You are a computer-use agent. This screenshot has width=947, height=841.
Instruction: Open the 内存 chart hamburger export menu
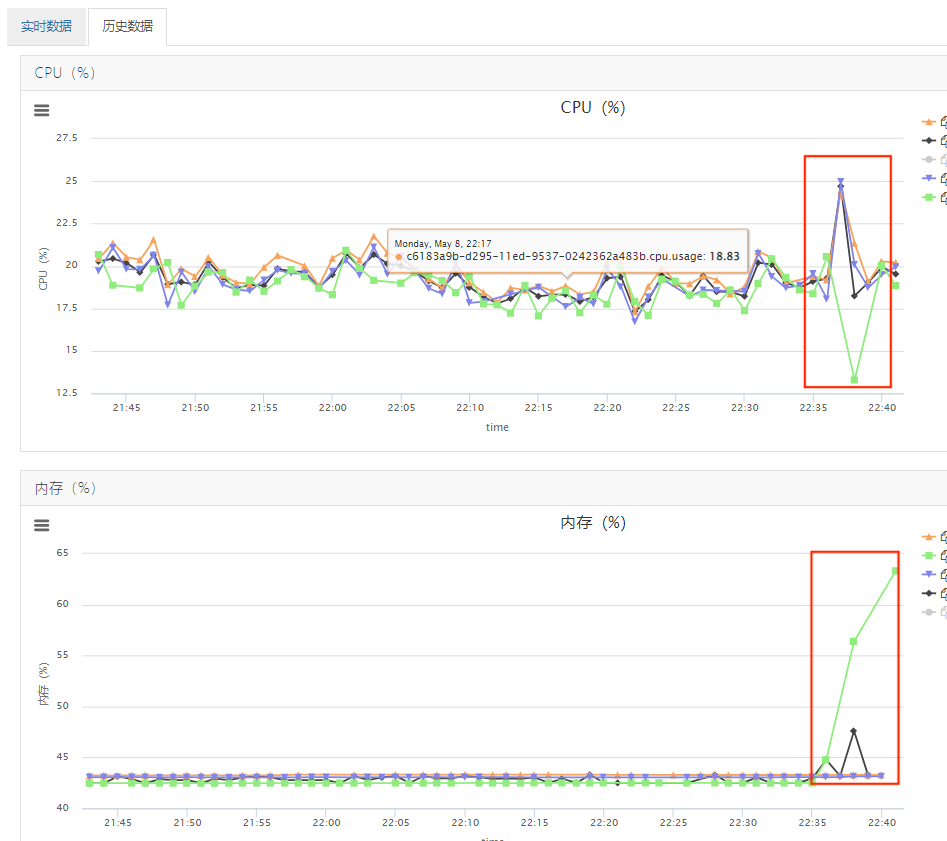coord(42,525)
